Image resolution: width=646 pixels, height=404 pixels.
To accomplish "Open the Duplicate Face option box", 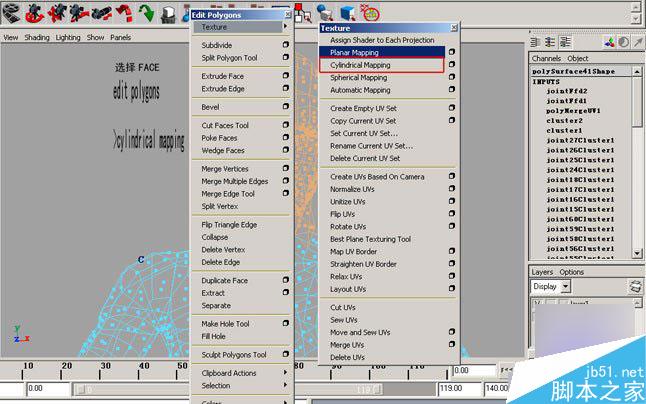I will point(286,280).
